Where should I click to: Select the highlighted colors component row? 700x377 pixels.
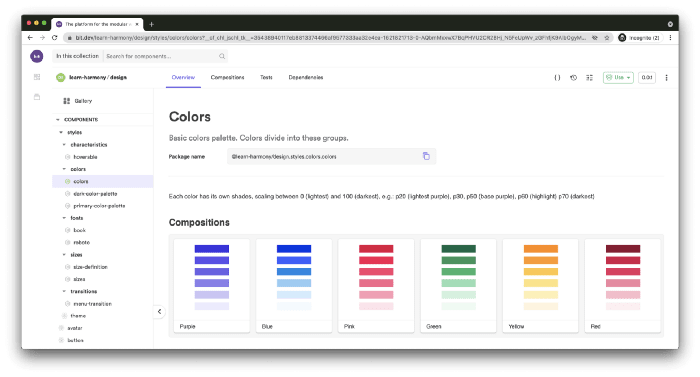[x=103, y=181]
